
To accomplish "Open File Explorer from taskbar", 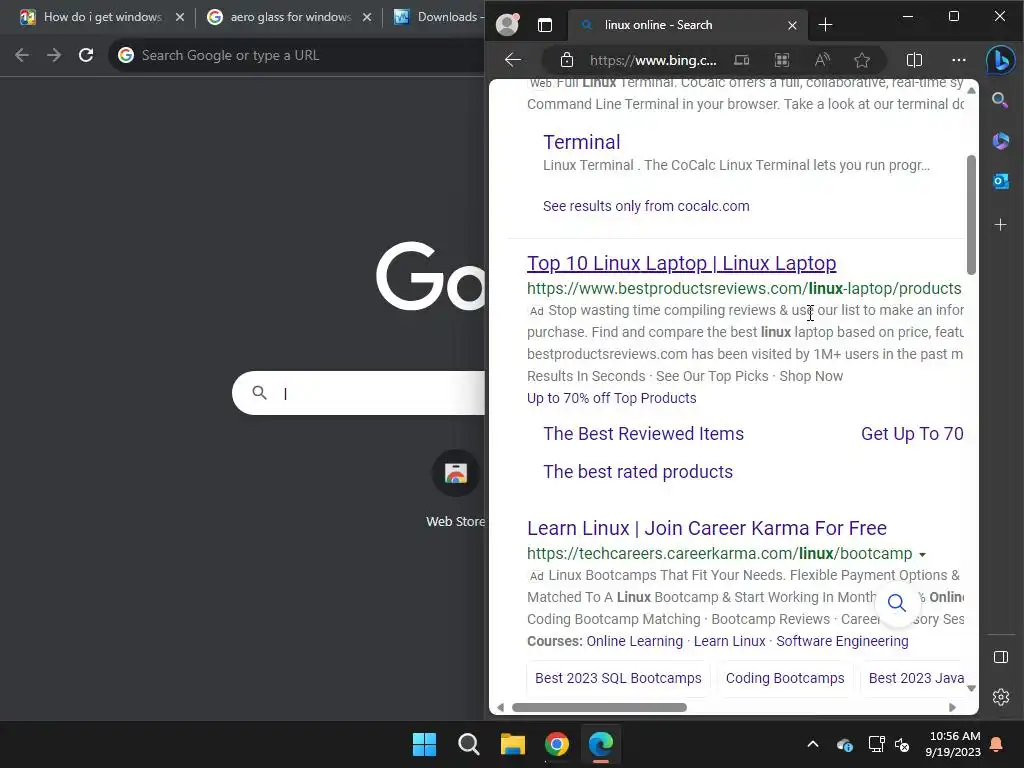I will pos(513,744).
